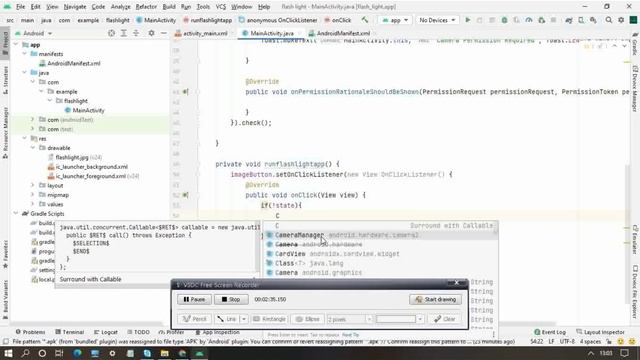Click MainActivity breadcrumb in navigation bar

[x=156, y=20]
